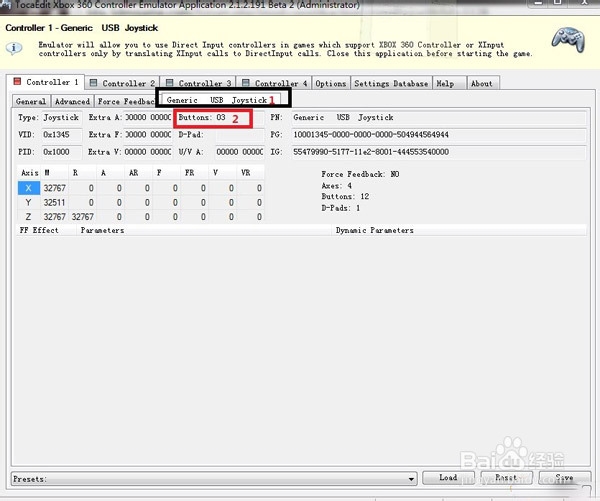Viewport: 600px width, 501px height.
Task: Click the VID field 0x1345
Action: 62,135
